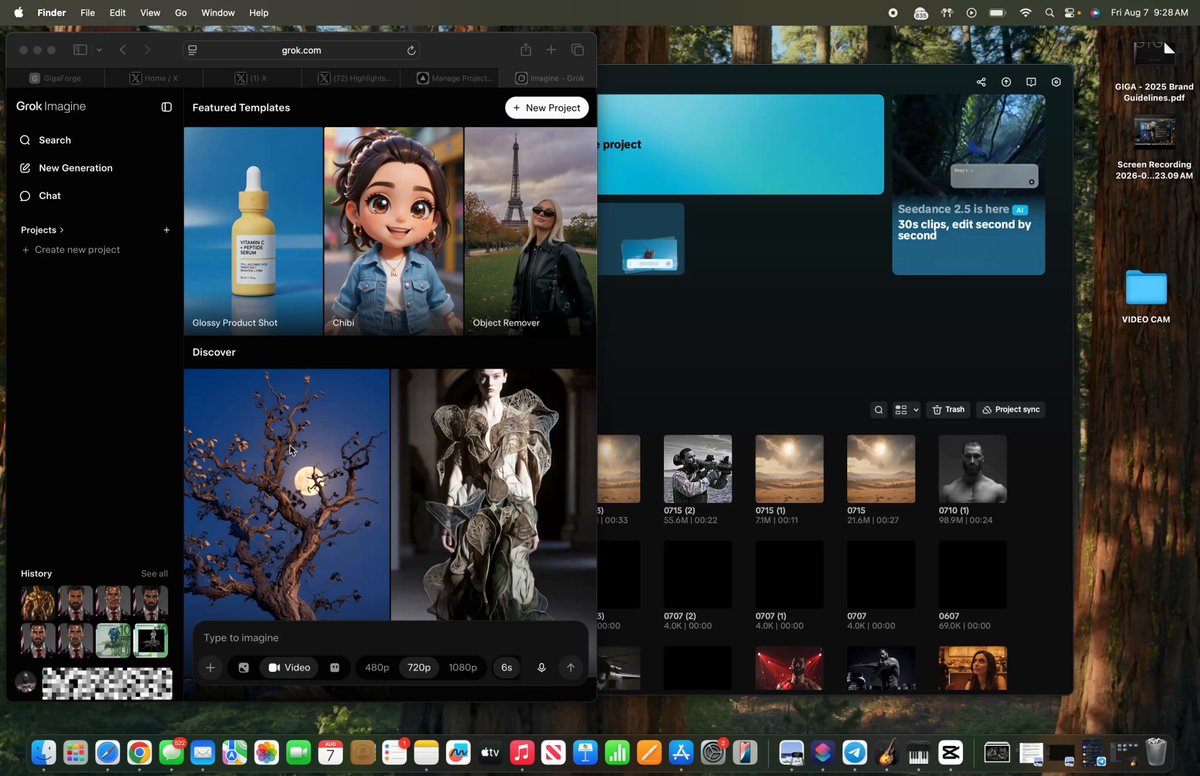Click New Project button
1200x776 pixels.
pyautogui.click(x=547, y=107)
